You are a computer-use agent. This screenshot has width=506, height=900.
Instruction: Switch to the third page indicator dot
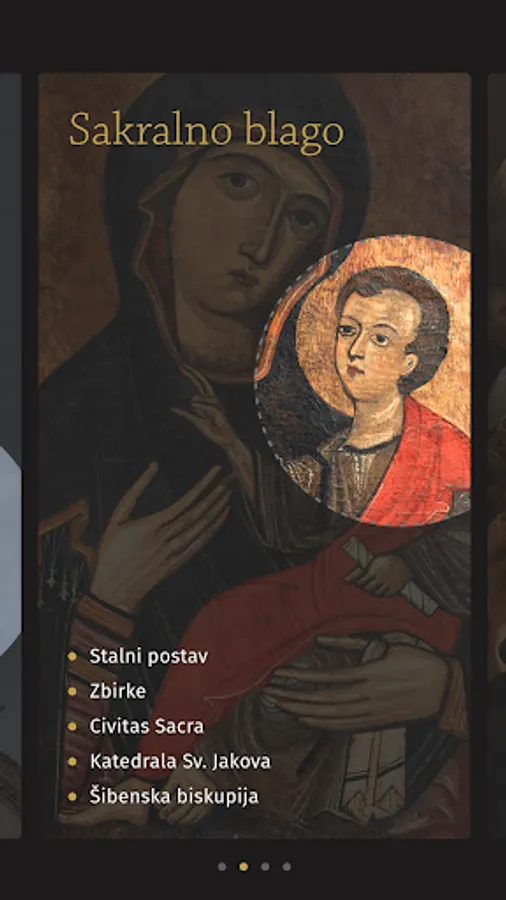coord(265,867)
